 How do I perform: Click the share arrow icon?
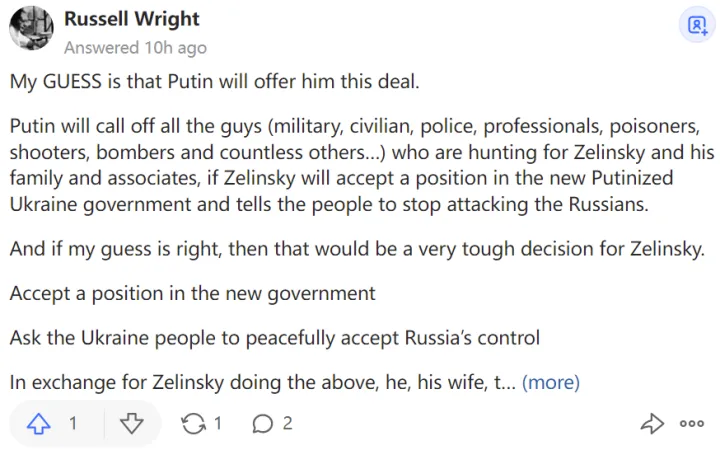[652, 423]
